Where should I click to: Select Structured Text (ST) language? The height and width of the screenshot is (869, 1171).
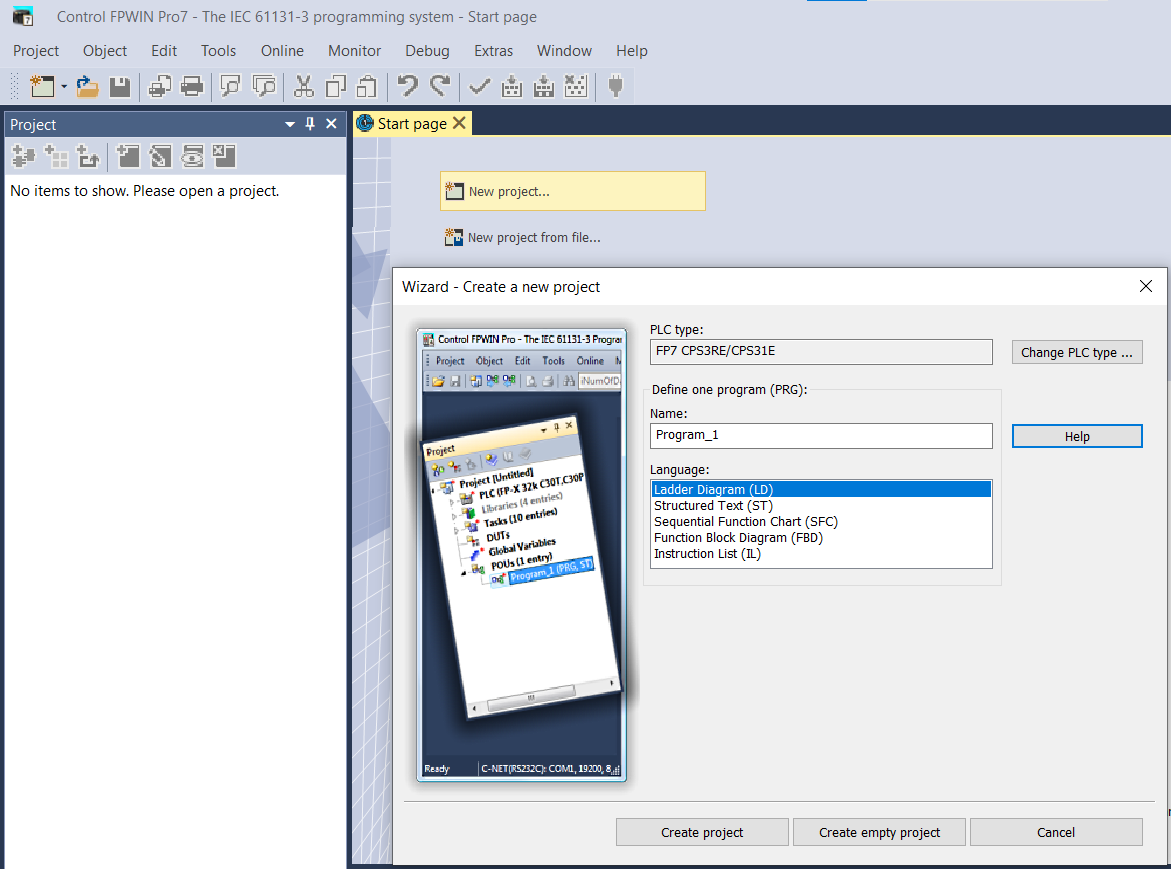click(x=713, y=506)
